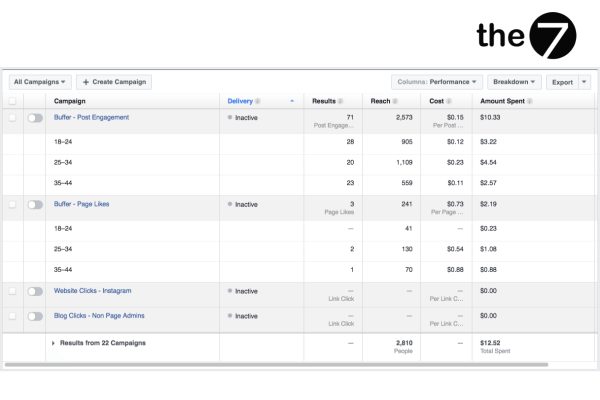This screenshot has height=400, width=600.
Task: Open the All Campaigns dropdown
Action: 40,82
